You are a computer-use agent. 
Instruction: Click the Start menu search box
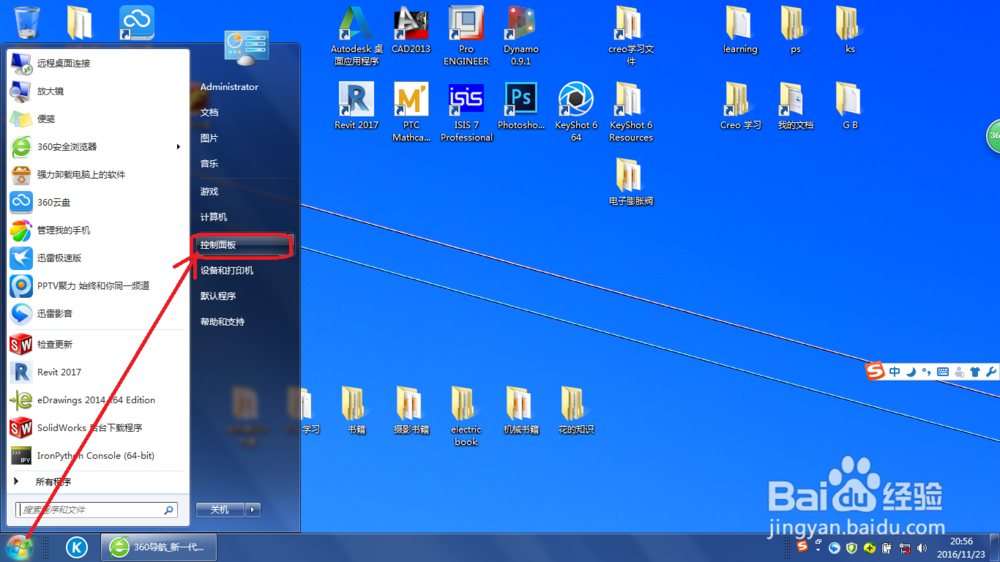[96, 510]
